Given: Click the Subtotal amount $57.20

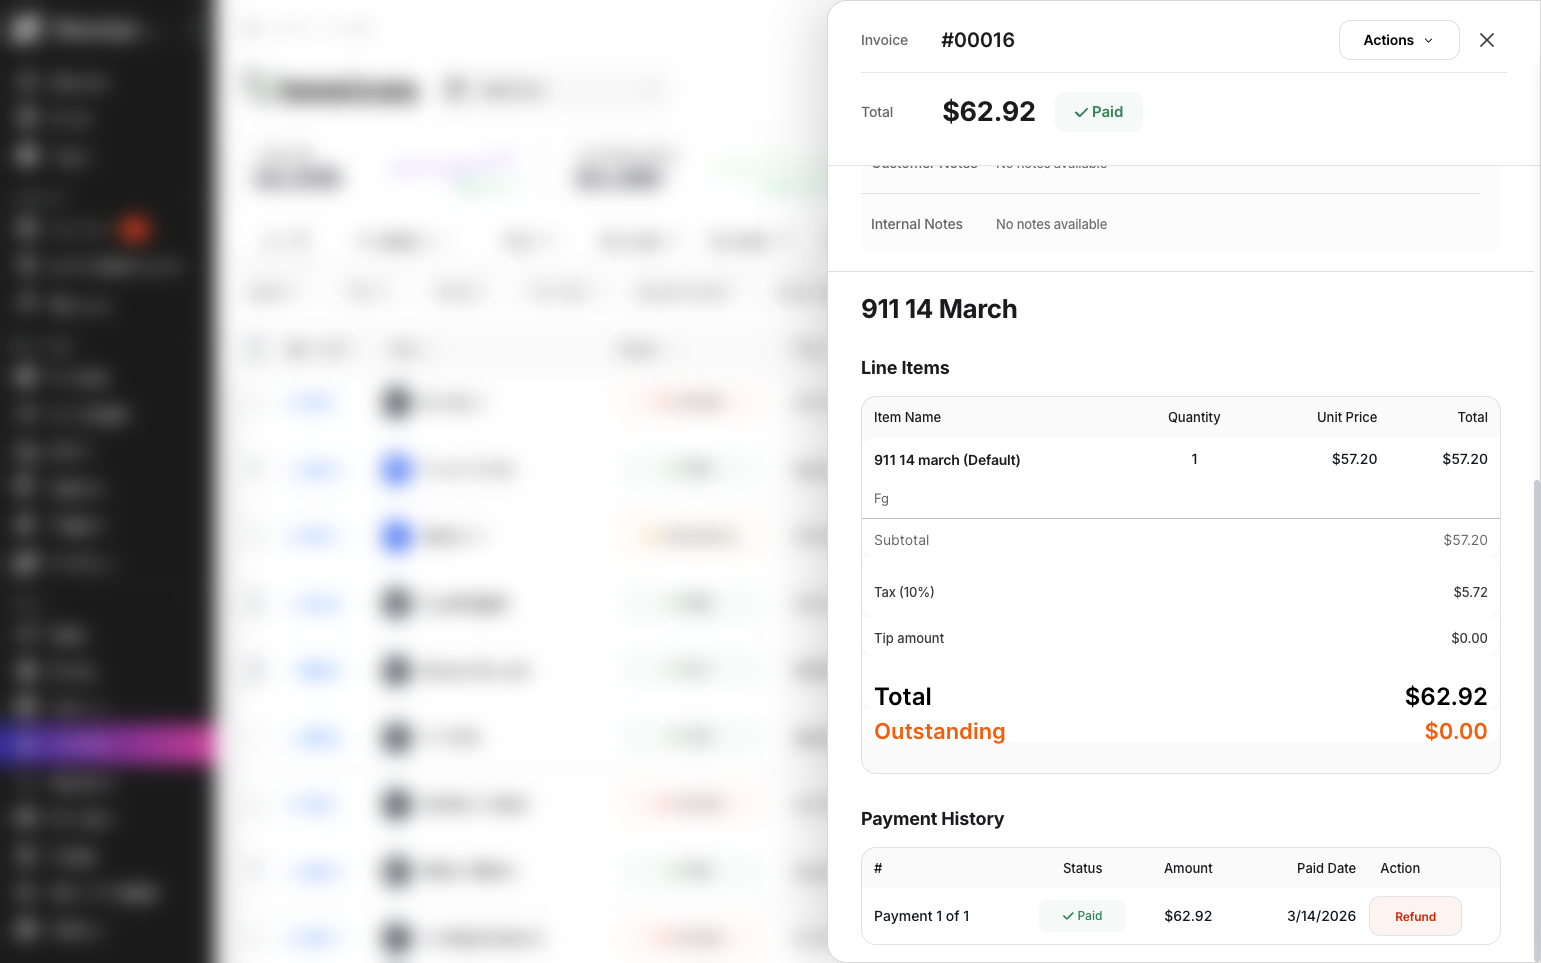Looking at the screenshot, I should tap(1465, 540).
